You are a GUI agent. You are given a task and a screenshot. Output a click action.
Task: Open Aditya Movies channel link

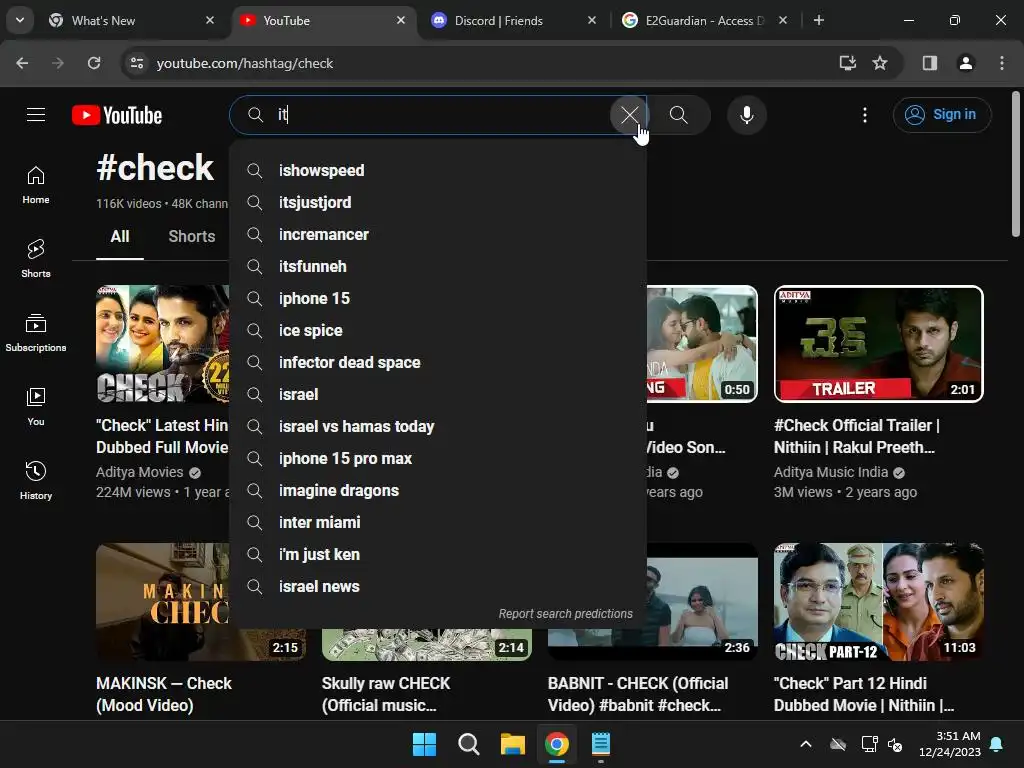click(x=140, y=472)
